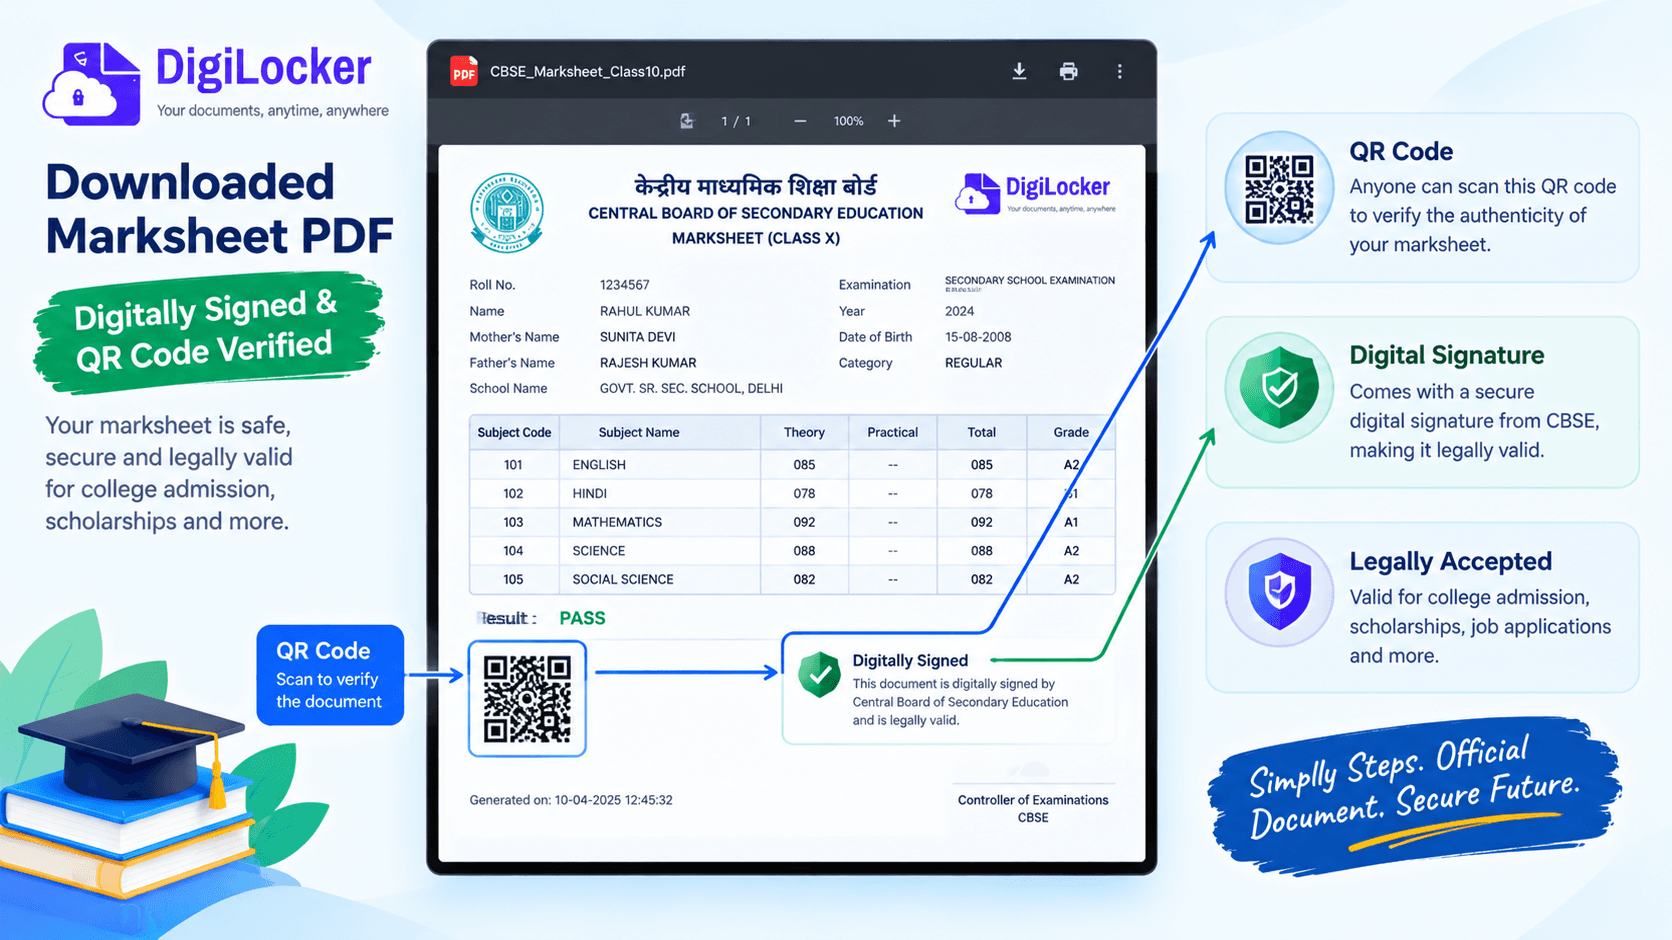
Task: Click the SOCIAL SCIENCE subject row name
Action: [622, 579]
